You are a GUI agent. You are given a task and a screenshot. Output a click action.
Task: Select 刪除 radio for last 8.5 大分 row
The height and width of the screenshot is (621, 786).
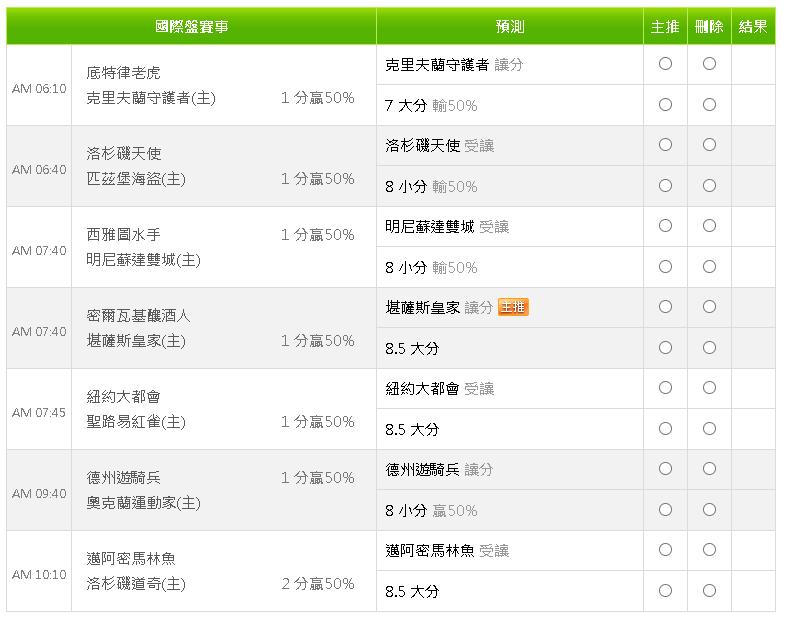point(709,591)
